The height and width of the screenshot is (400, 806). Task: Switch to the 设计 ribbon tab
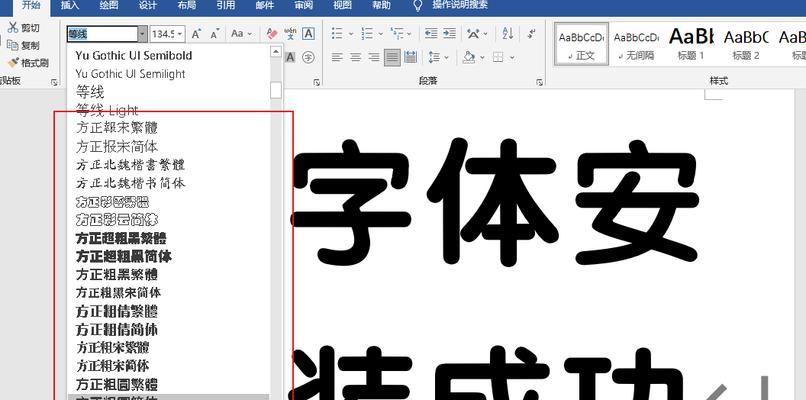point(148,6)
